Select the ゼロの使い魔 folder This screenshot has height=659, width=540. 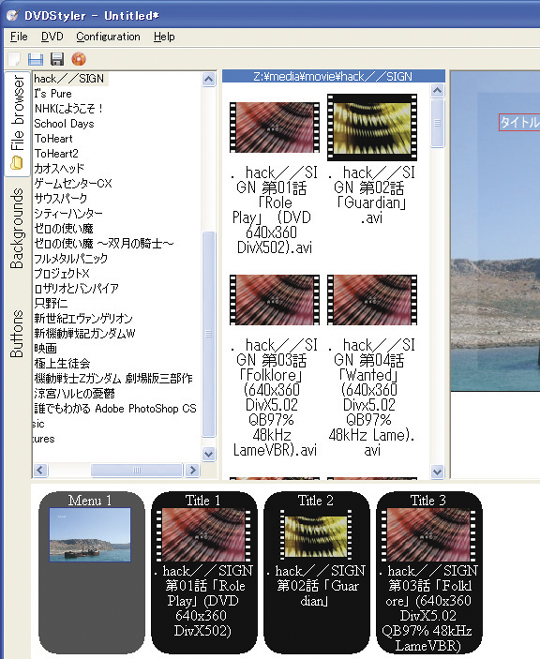63,228
